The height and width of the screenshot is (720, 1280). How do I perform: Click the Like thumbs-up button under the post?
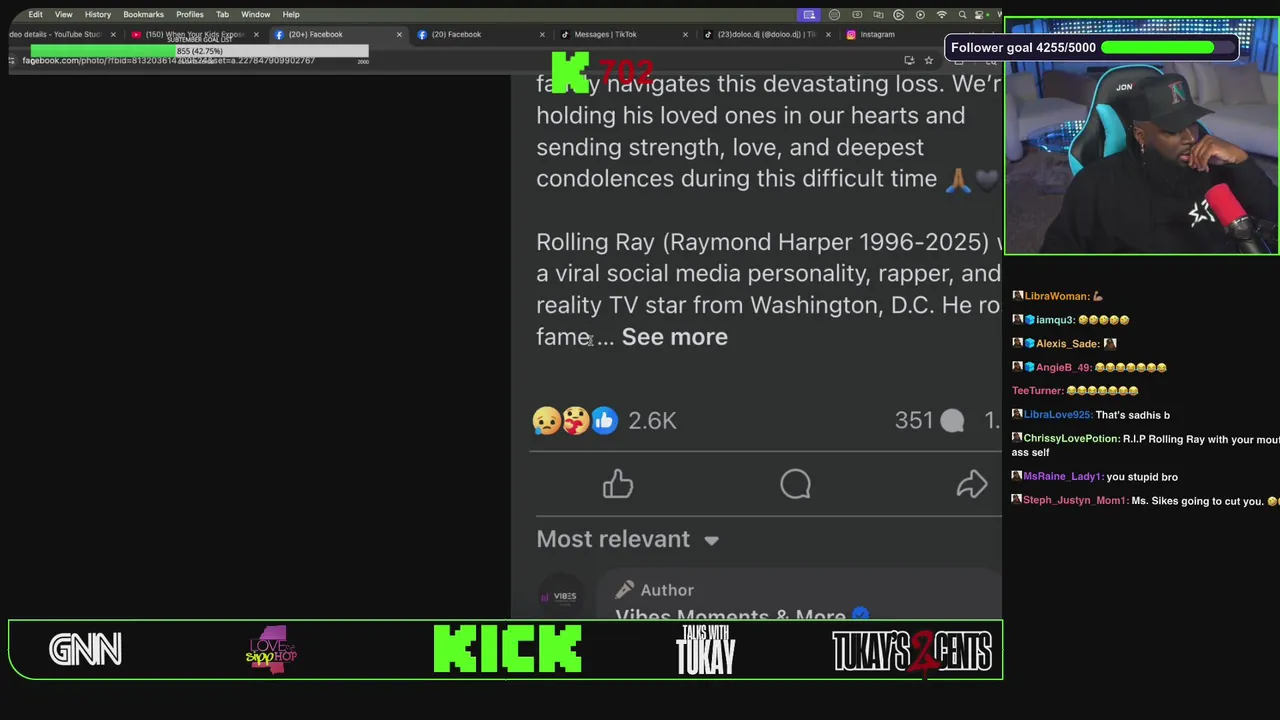[x=618, y=485]
